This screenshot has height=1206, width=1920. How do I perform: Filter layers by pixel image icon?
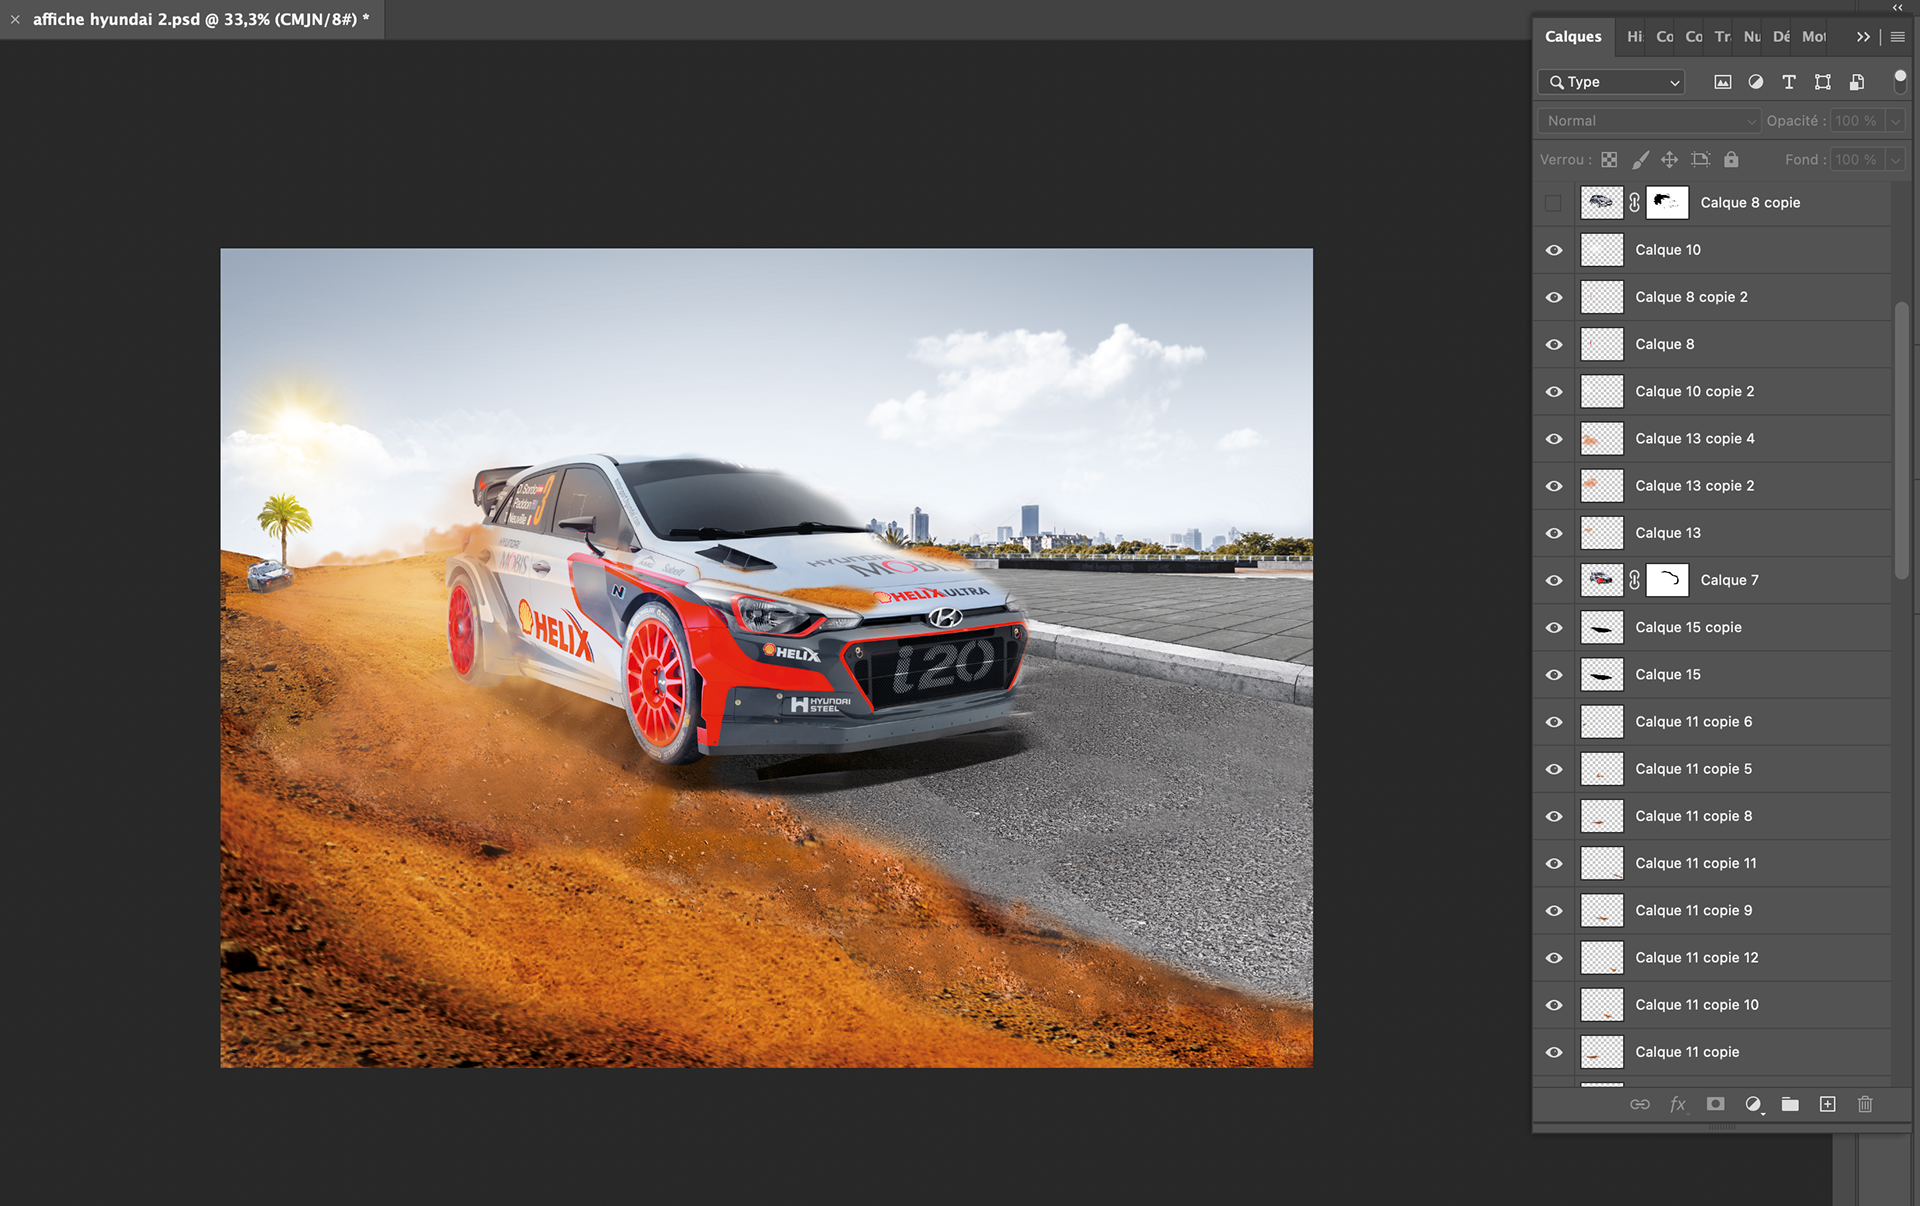1722,82
